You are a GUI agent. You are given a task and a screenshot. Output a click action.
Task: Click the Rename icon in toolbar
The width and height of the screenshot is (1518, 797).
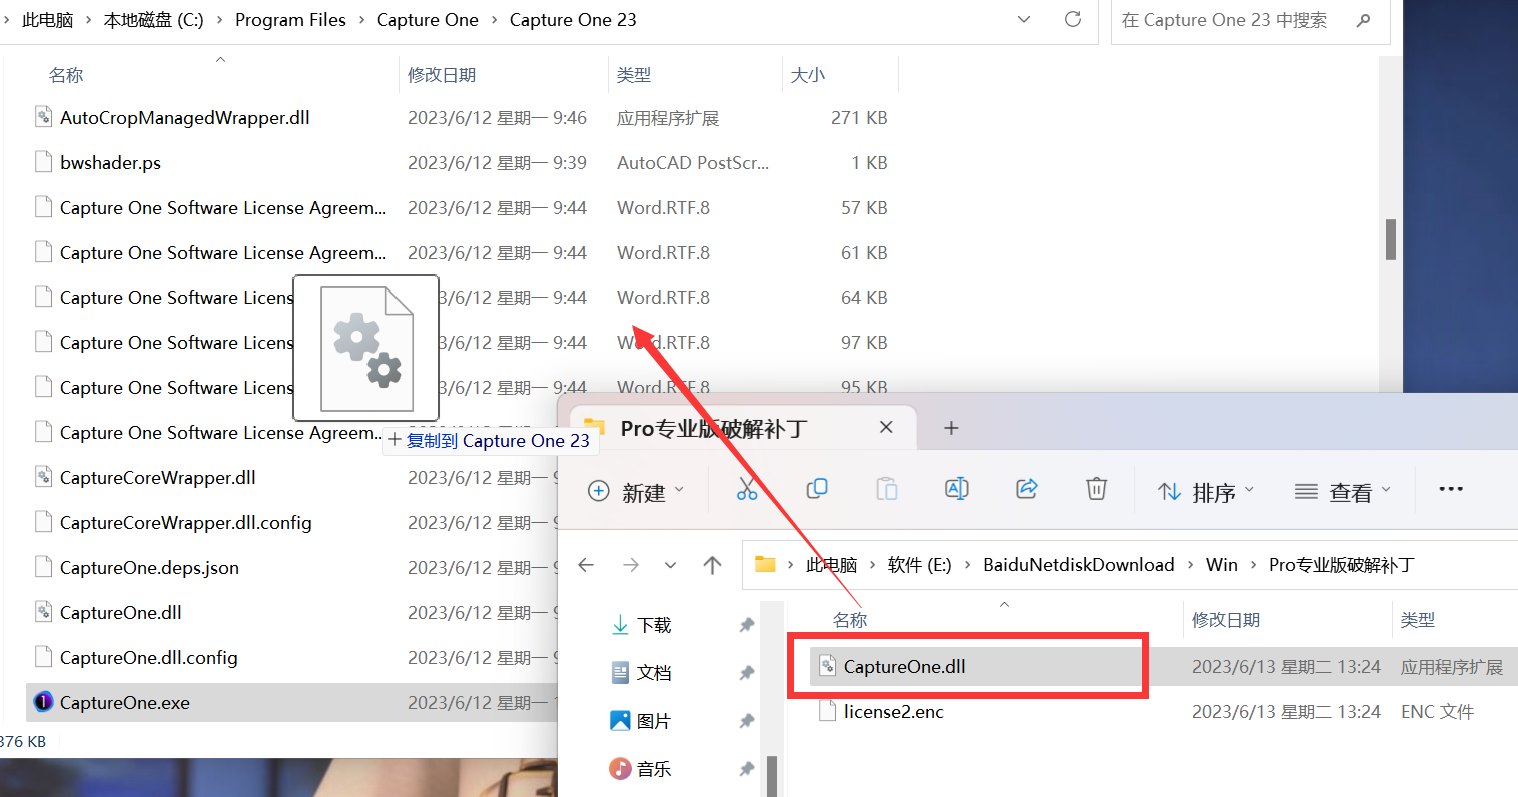click(x=956, y=489)
